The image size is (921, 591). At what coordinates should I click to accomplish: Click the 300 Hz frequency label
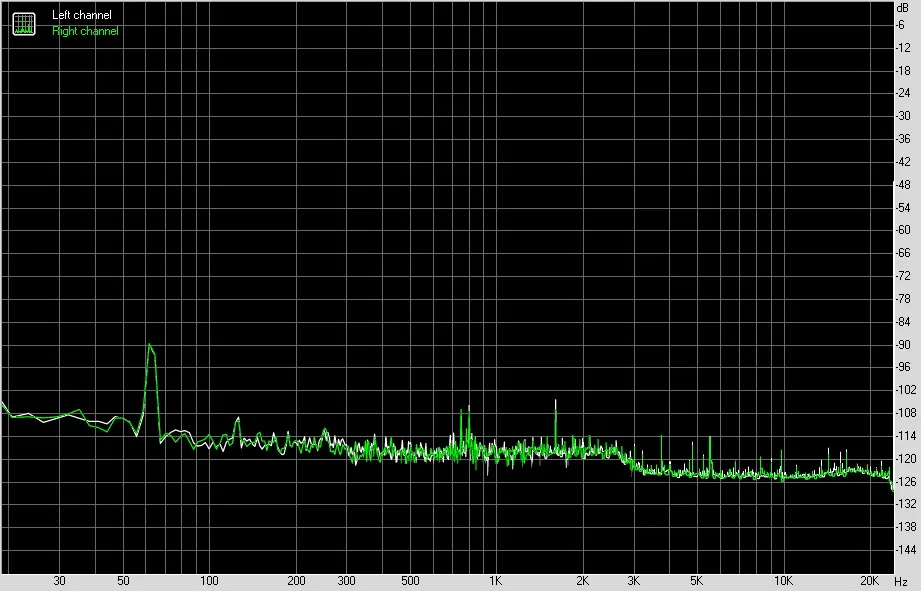[x=347, y=581]
